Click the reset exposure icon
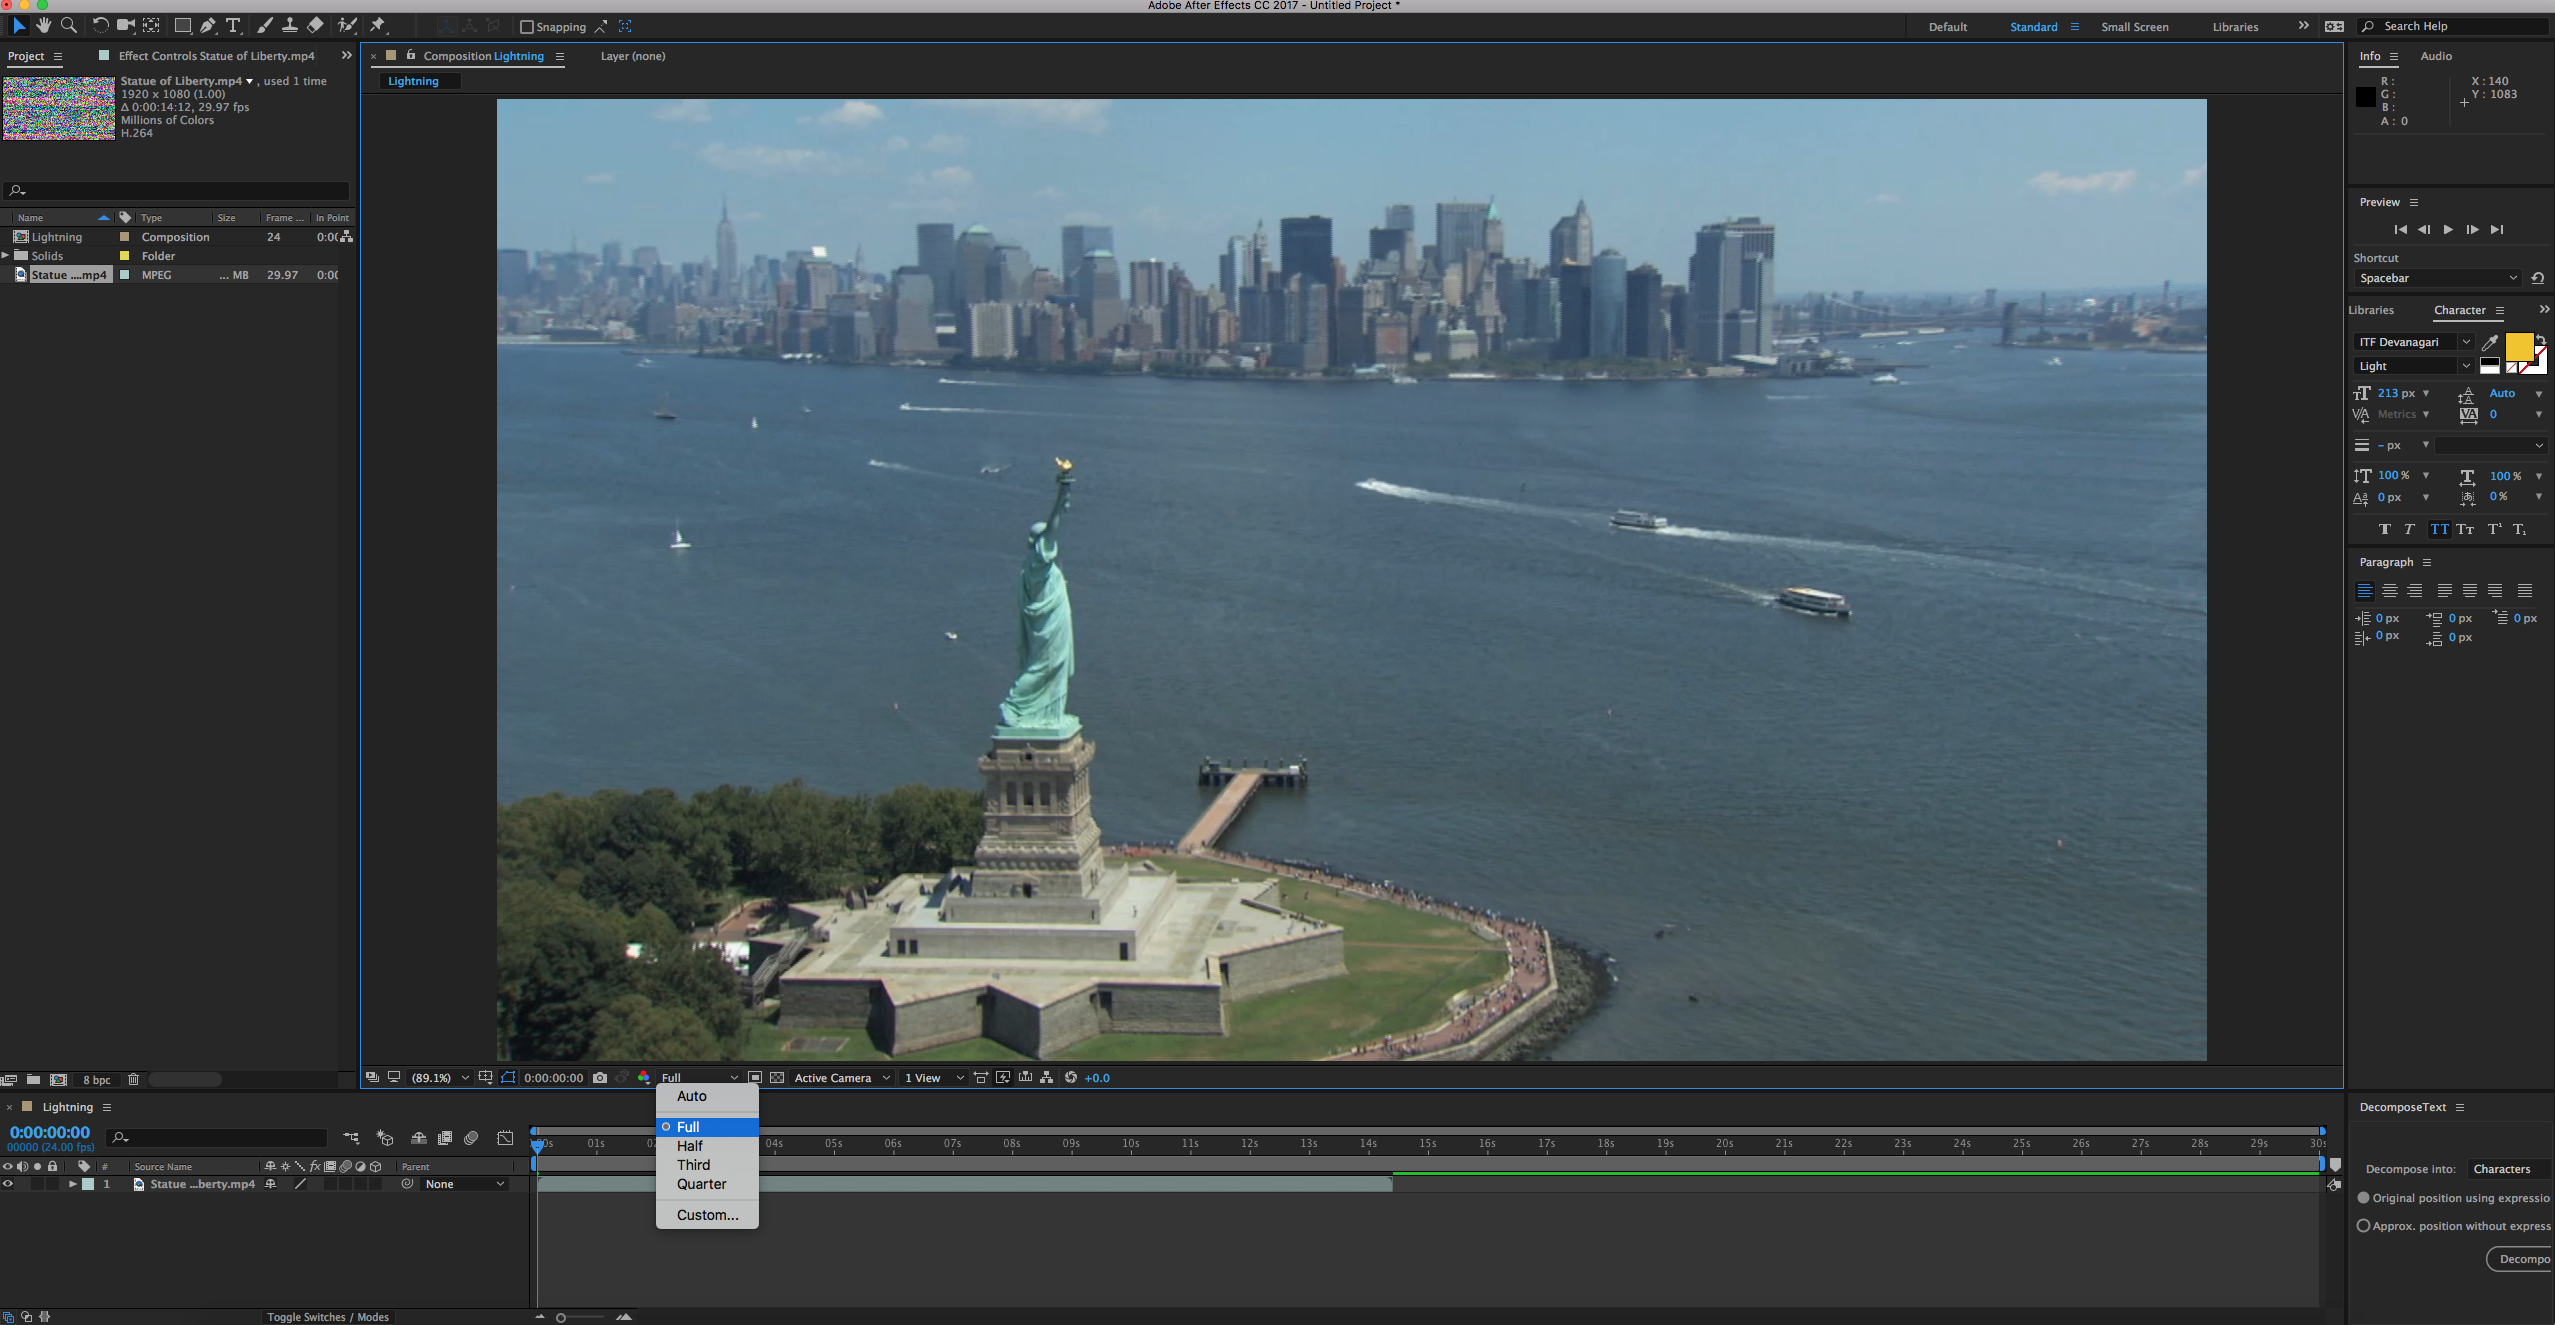Viewport: 2555px width, 1325px height. pos(1071,1078)
